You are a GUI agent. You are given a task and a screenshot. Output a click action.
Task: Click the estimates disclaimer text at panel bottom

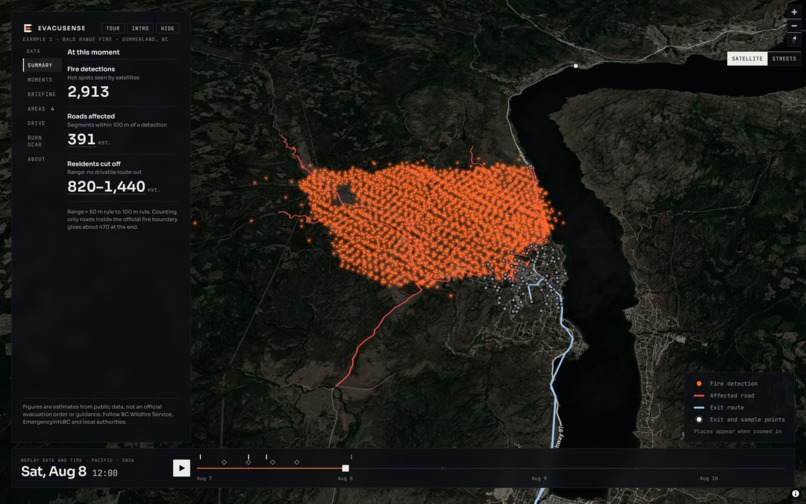click(98, 414)
